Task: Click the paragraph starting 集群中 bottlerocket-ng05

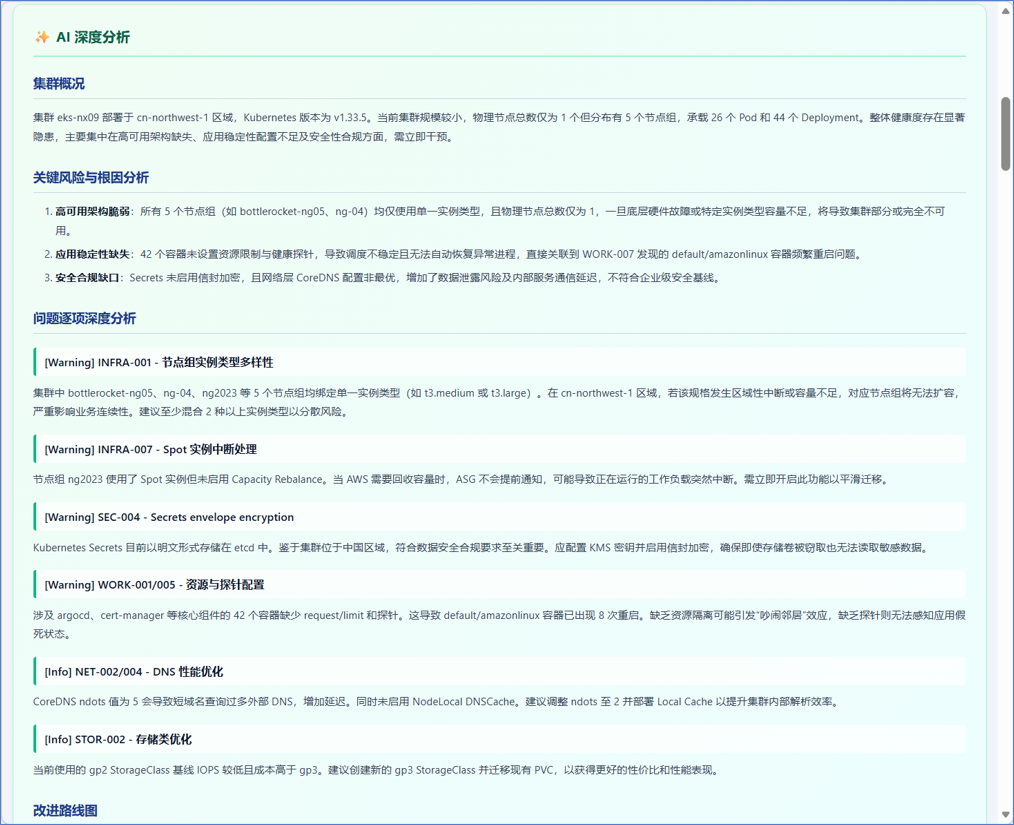Action: (499, 402)
